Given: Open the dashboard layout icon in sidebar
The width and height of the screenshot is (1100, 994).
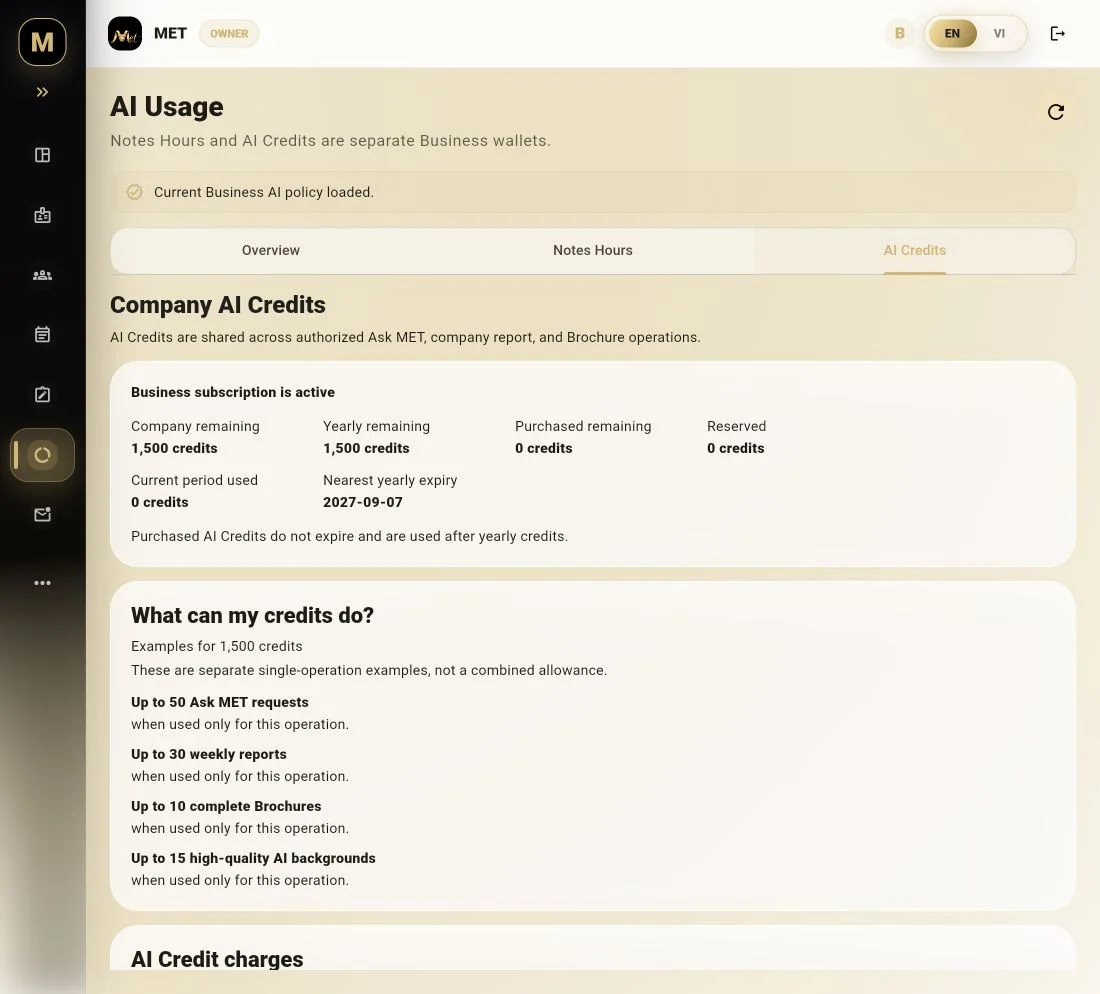Looking at the screenshot, I should pos(42,155).
